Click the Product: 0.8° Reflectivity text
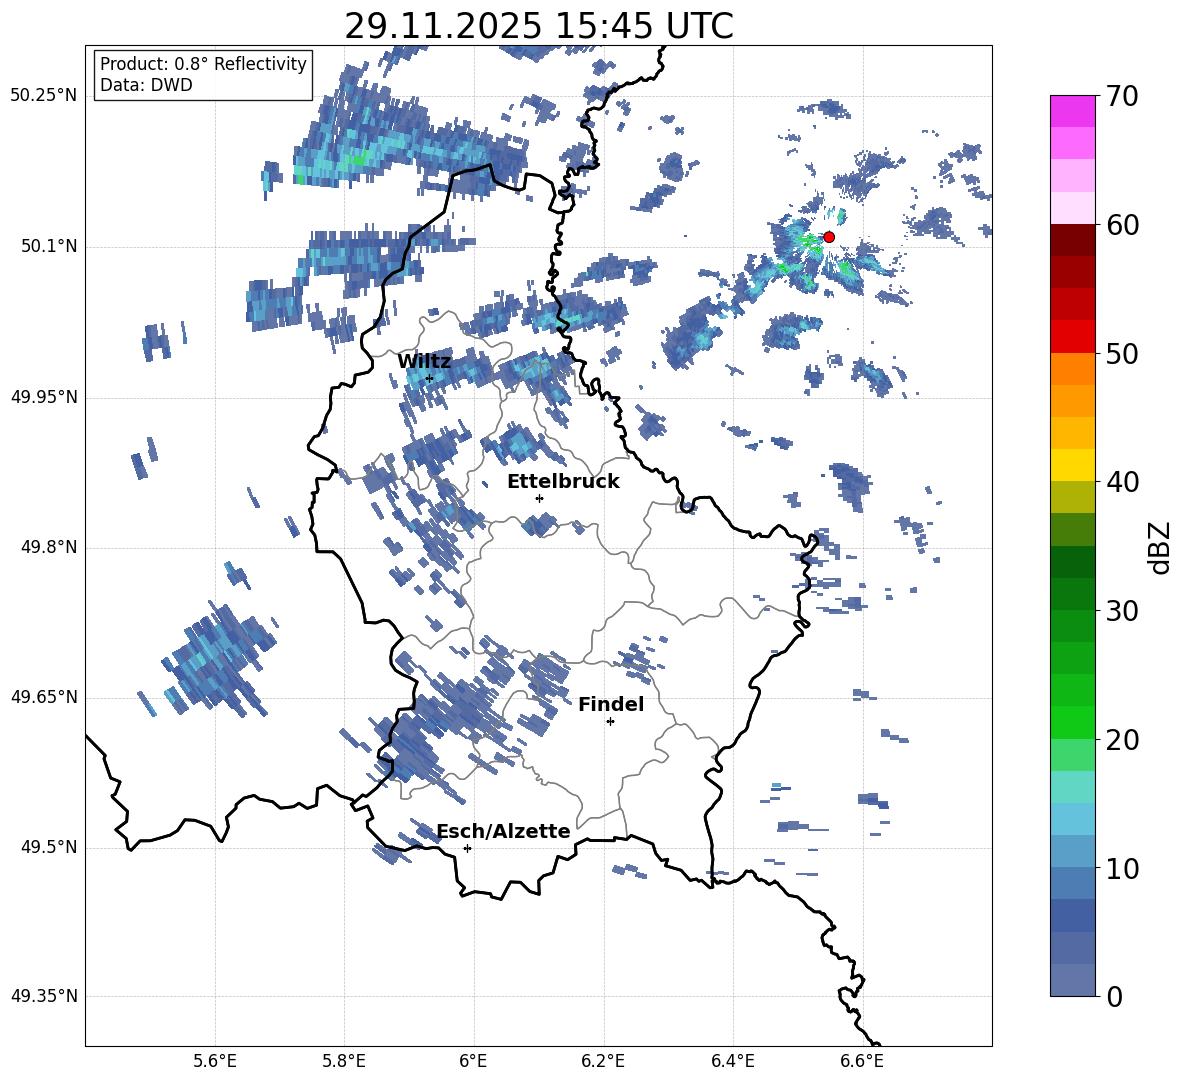The width and height of the screenshot is (1184, 1081). tap(203, 64)
